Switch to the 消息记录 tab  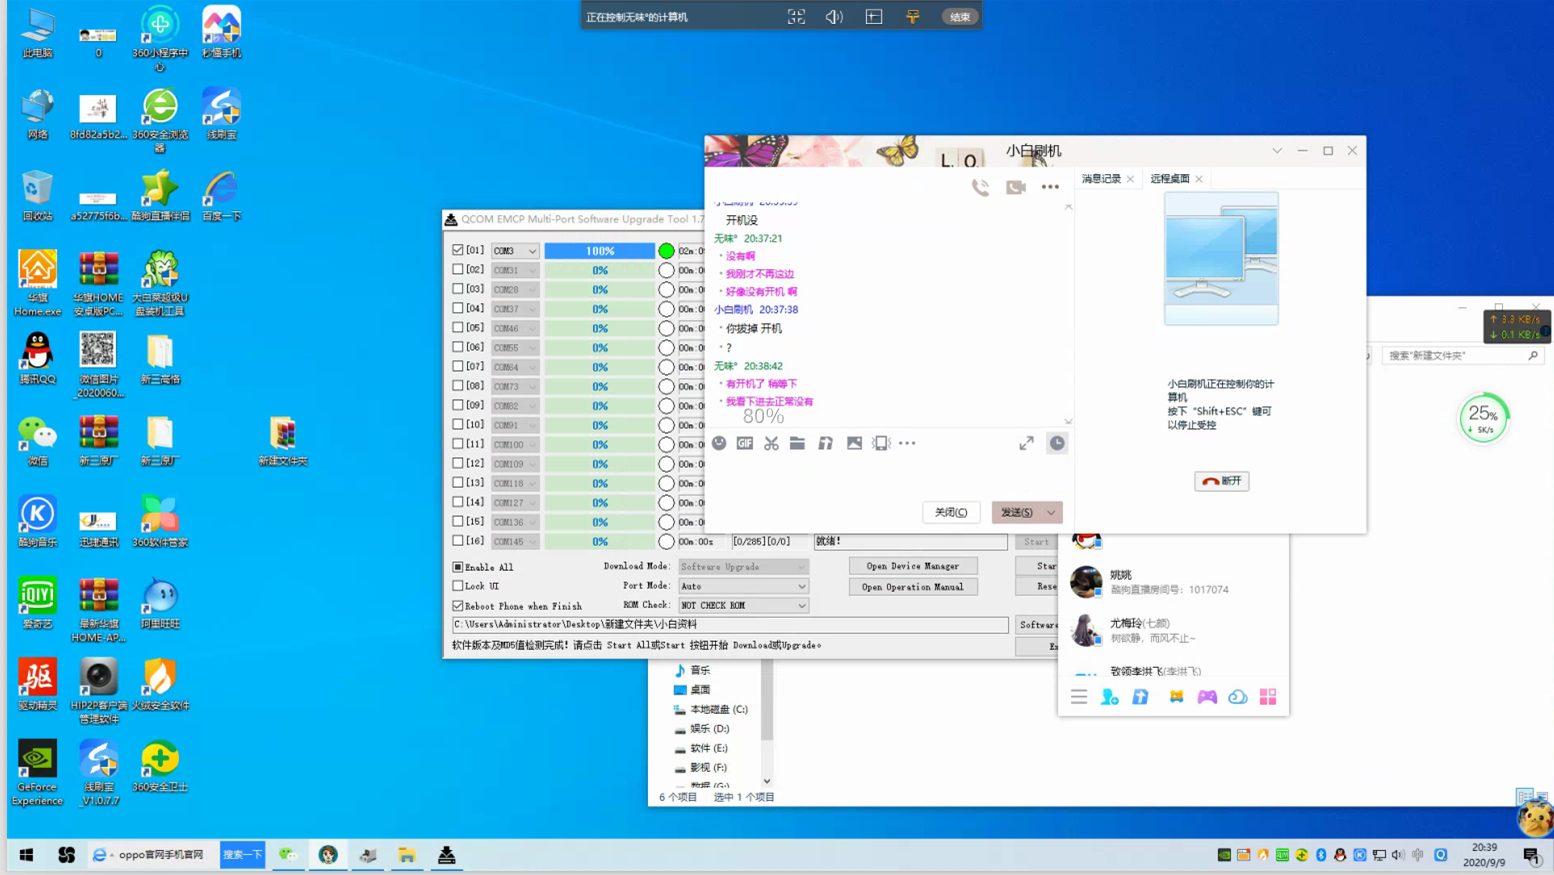[1101, 179]
